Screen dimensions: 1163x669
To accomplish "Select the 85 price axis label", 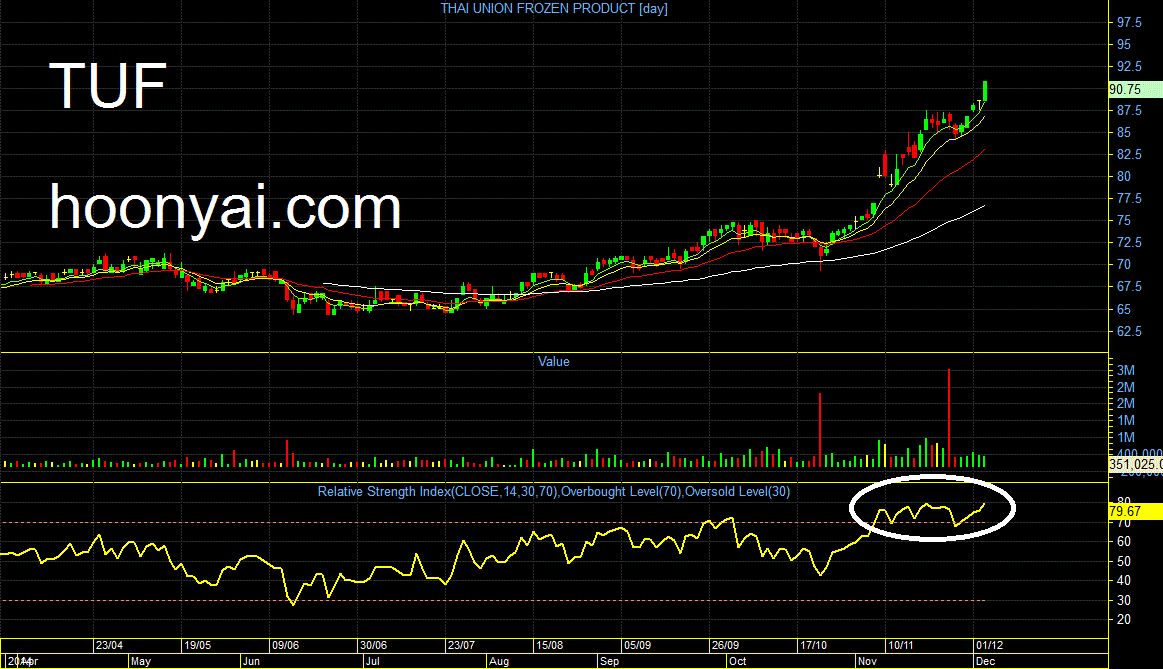I will coord(1124,133).
